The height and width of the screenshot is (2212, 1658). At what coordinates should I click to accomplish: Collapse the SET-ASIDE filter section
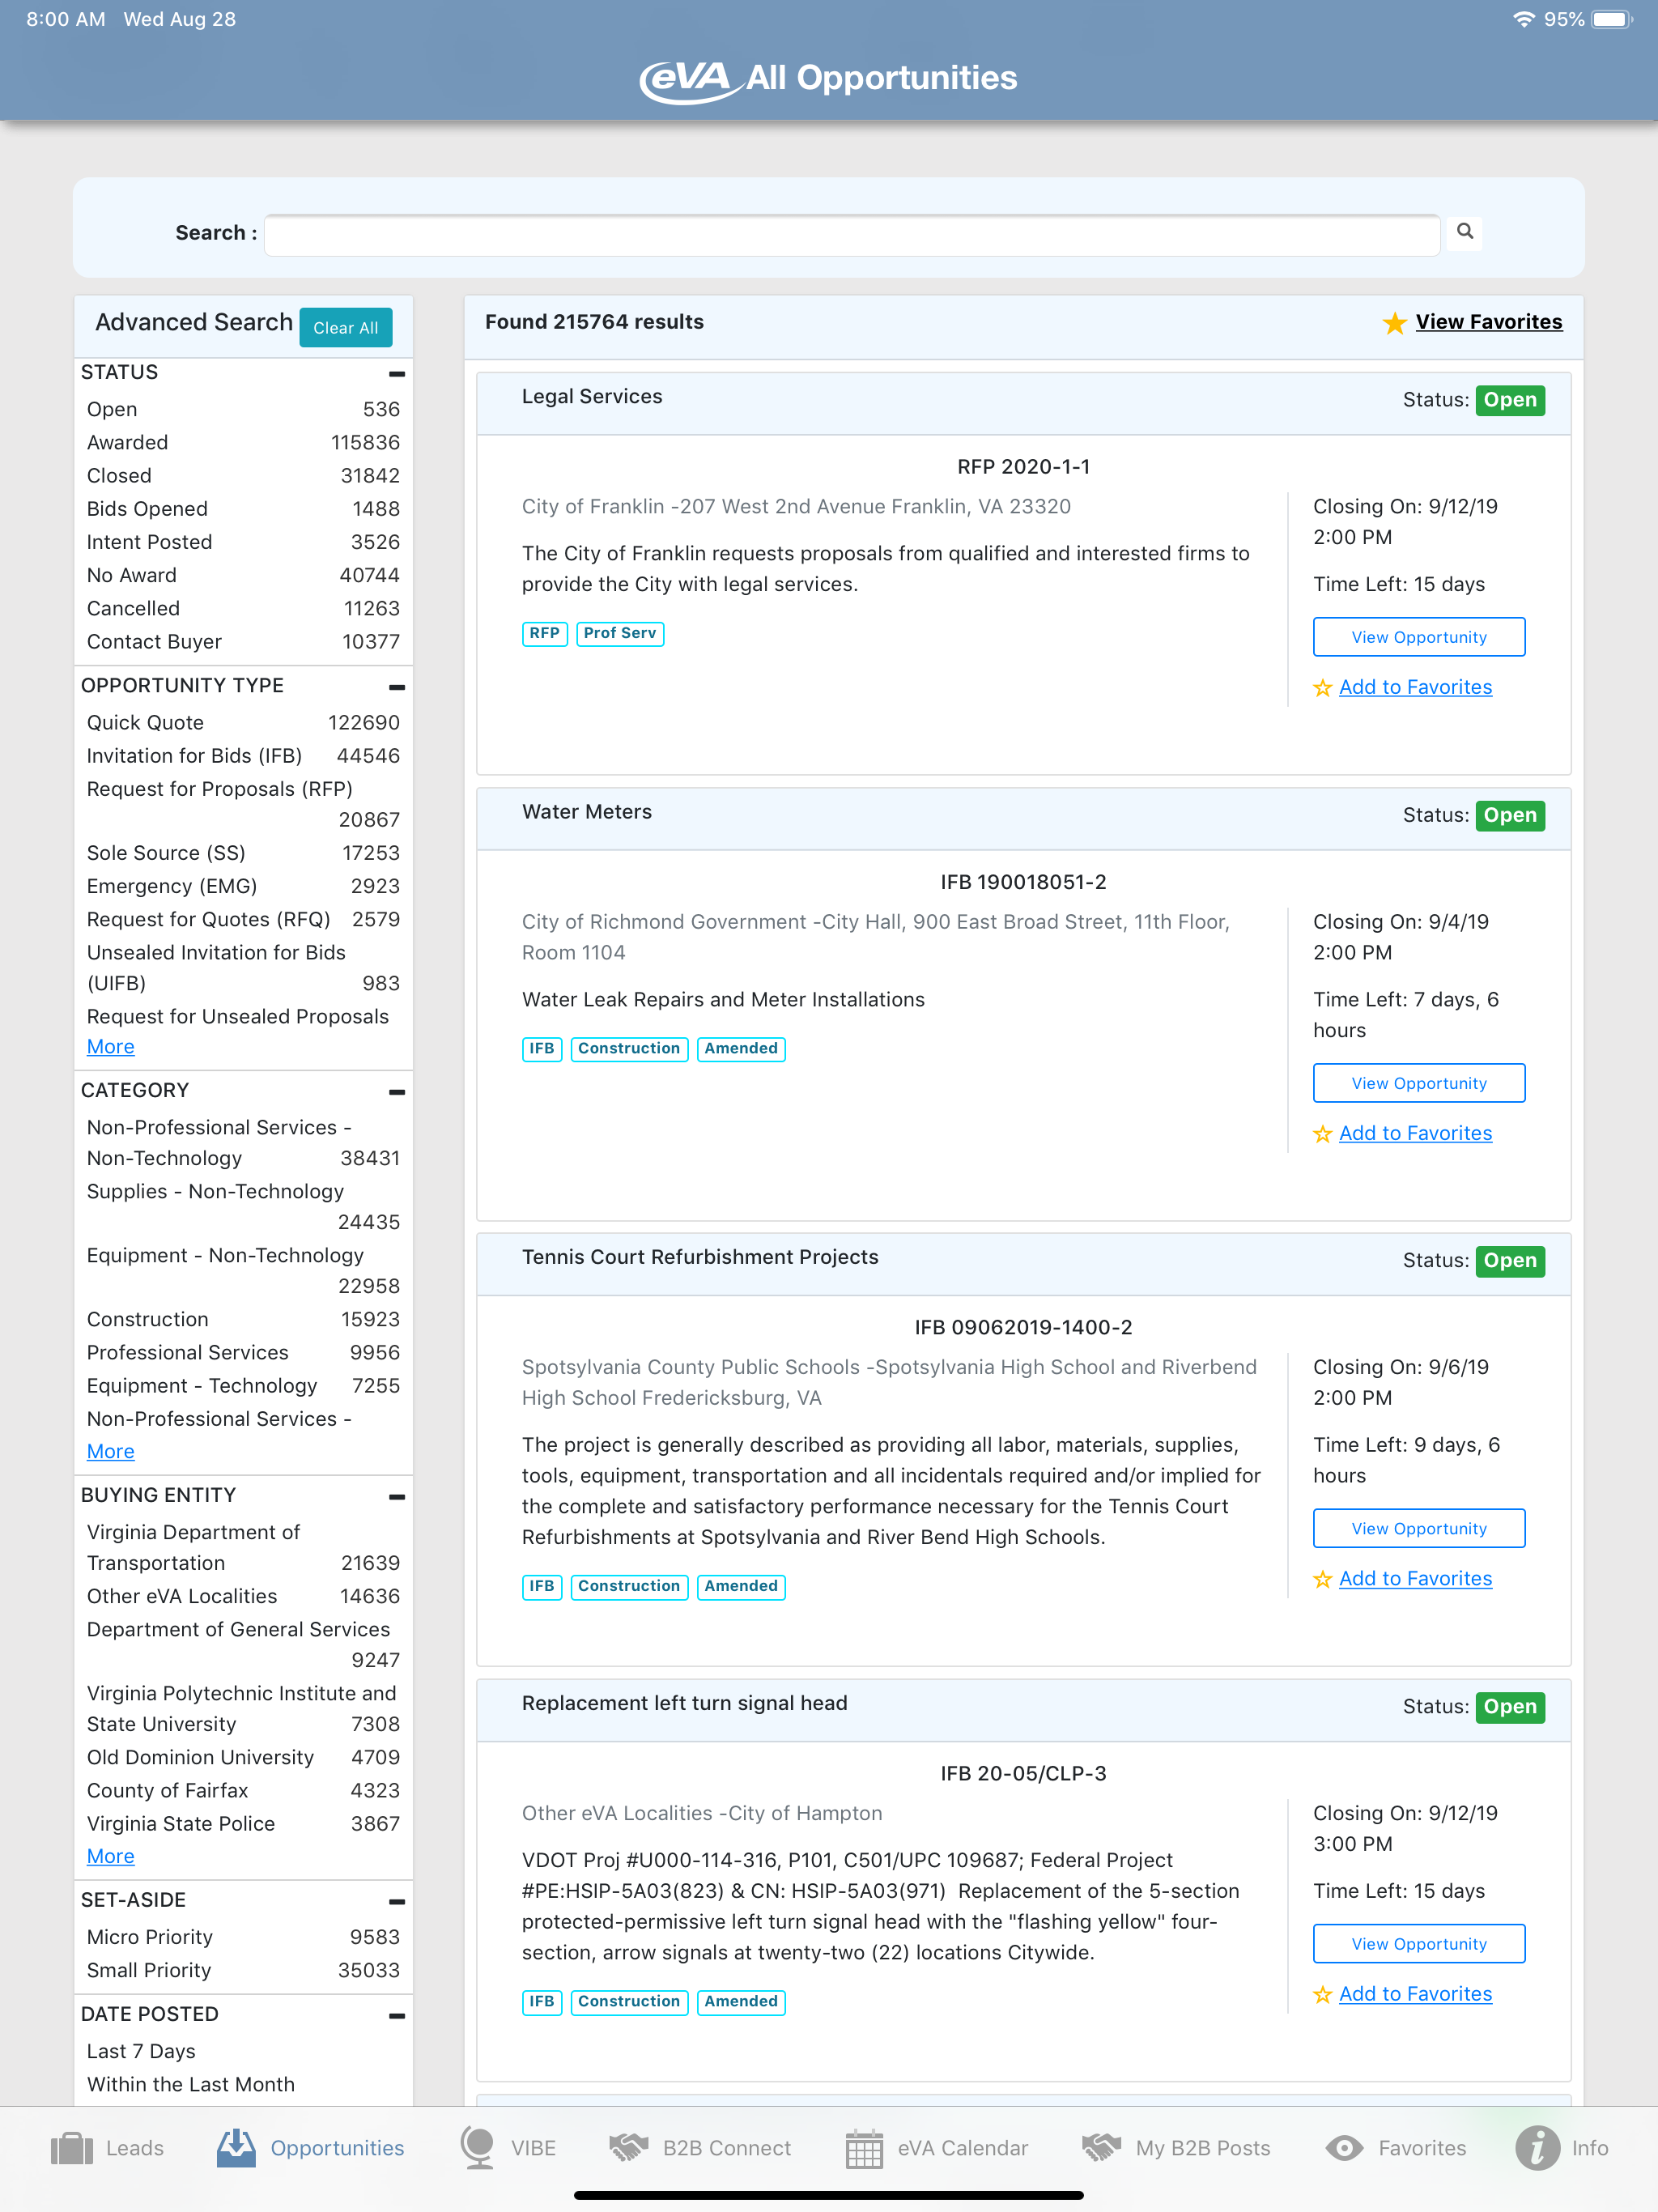(x=397, y=1902)
